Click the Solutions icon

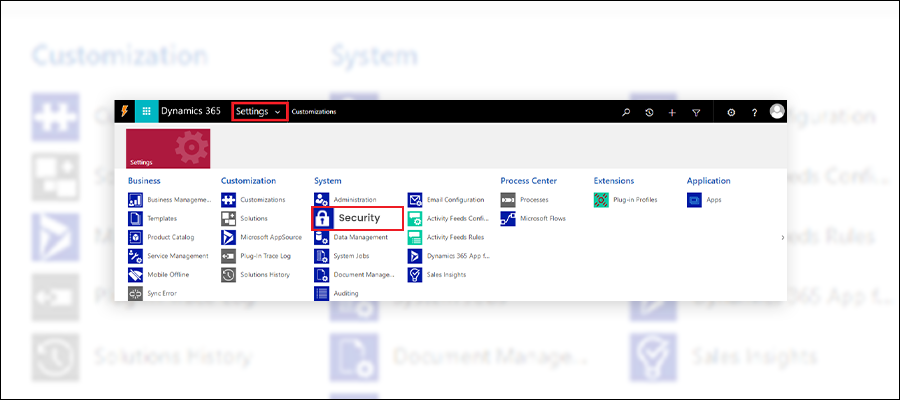coord(228,219)
